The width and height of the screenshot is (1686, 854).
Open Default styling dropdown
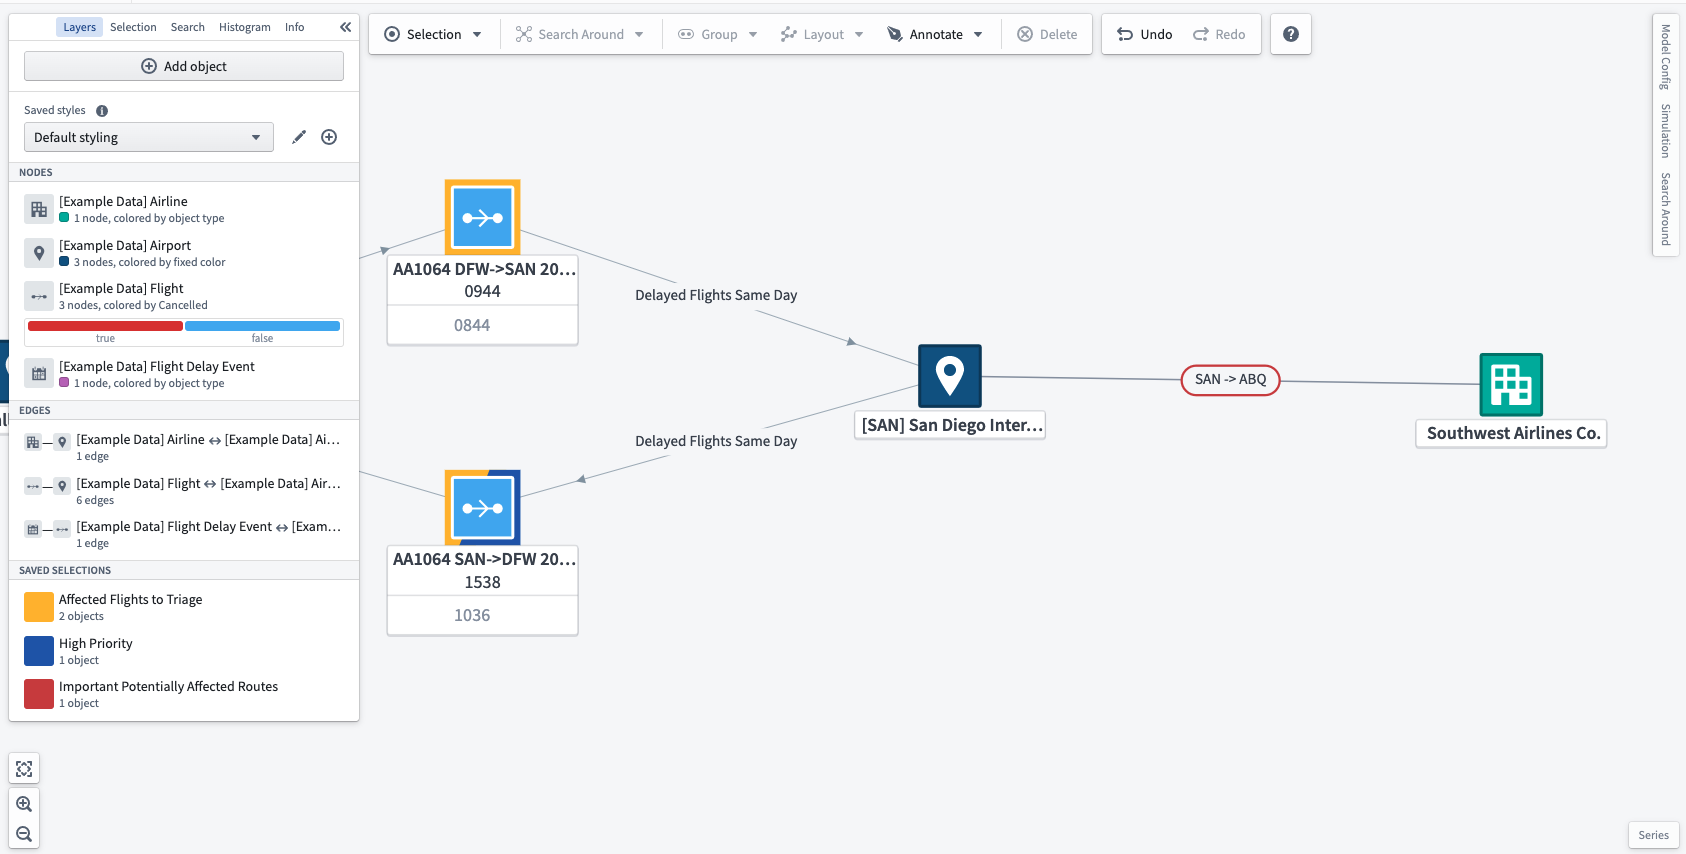pos(148,137)
